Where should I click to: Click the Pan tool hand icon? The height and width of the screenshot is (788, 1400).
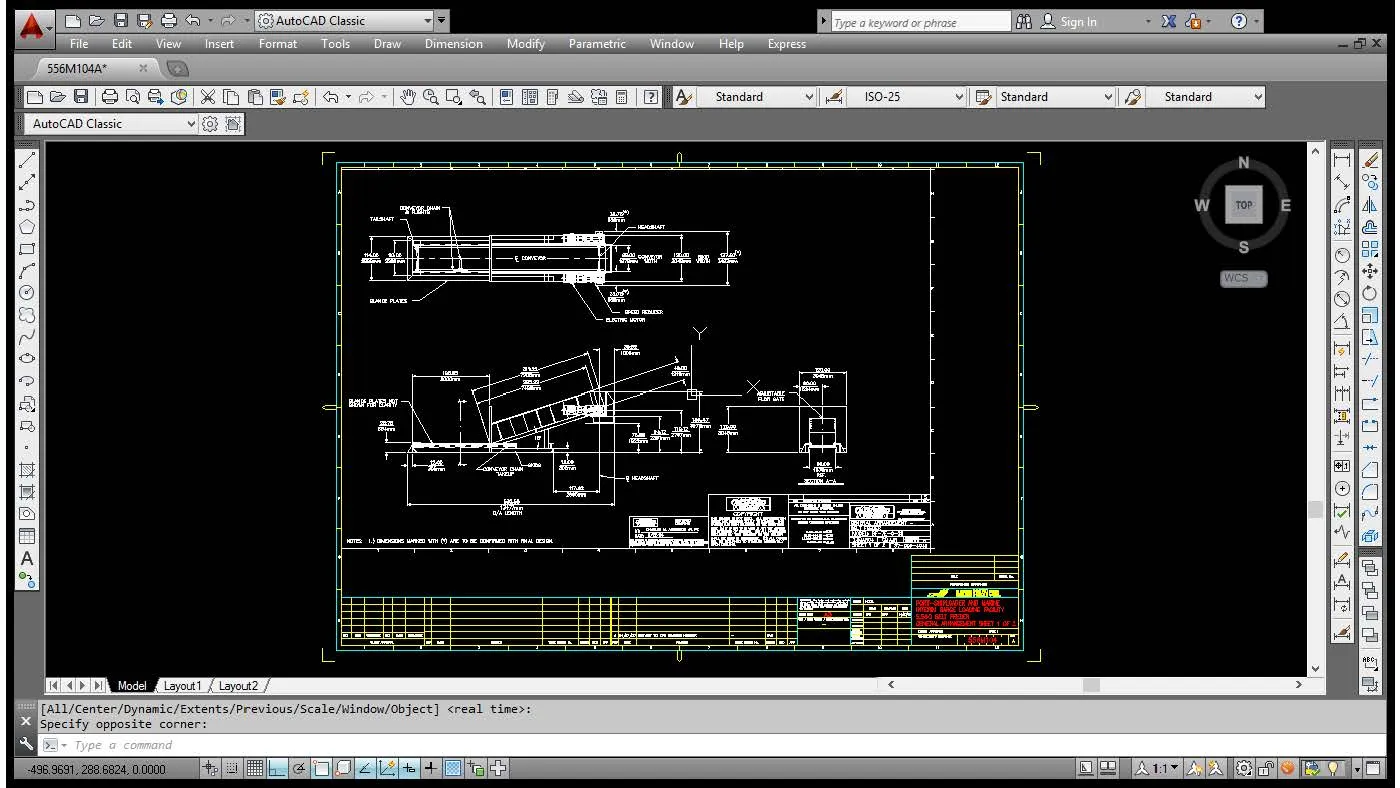tap(407, 97)
